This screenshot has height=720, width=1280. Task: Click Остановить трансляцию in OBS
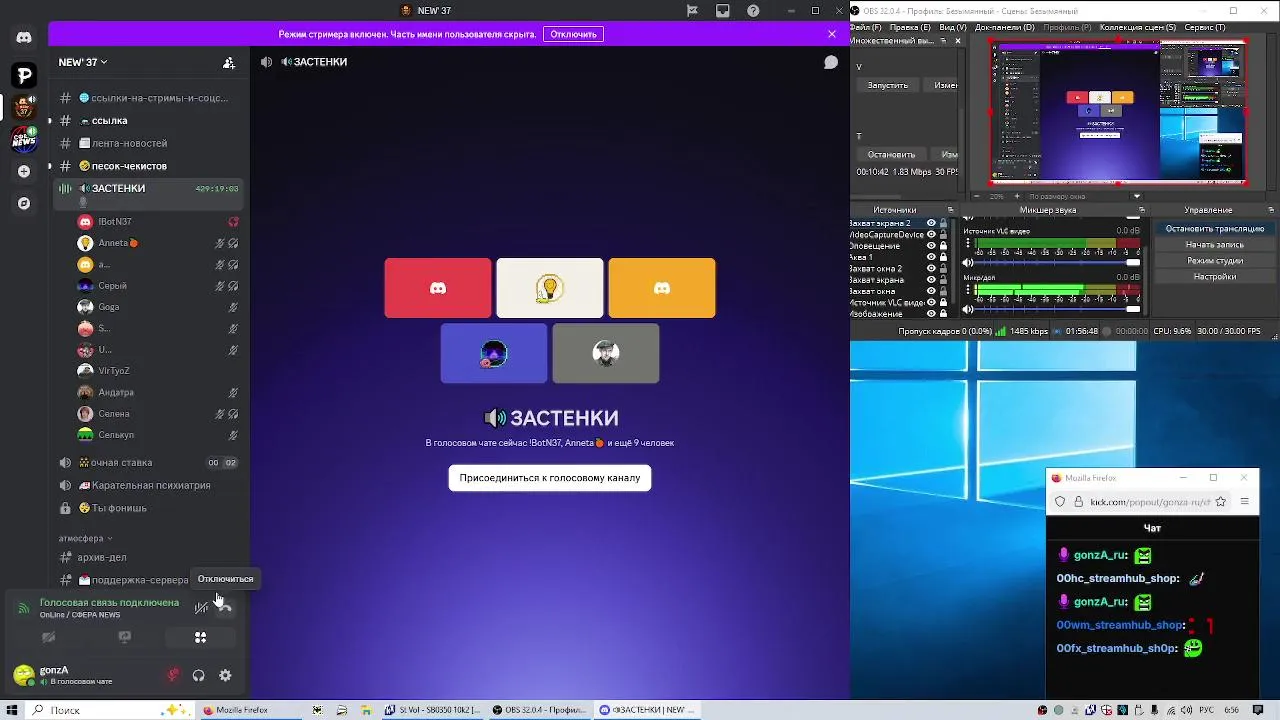click(1214, 229)
